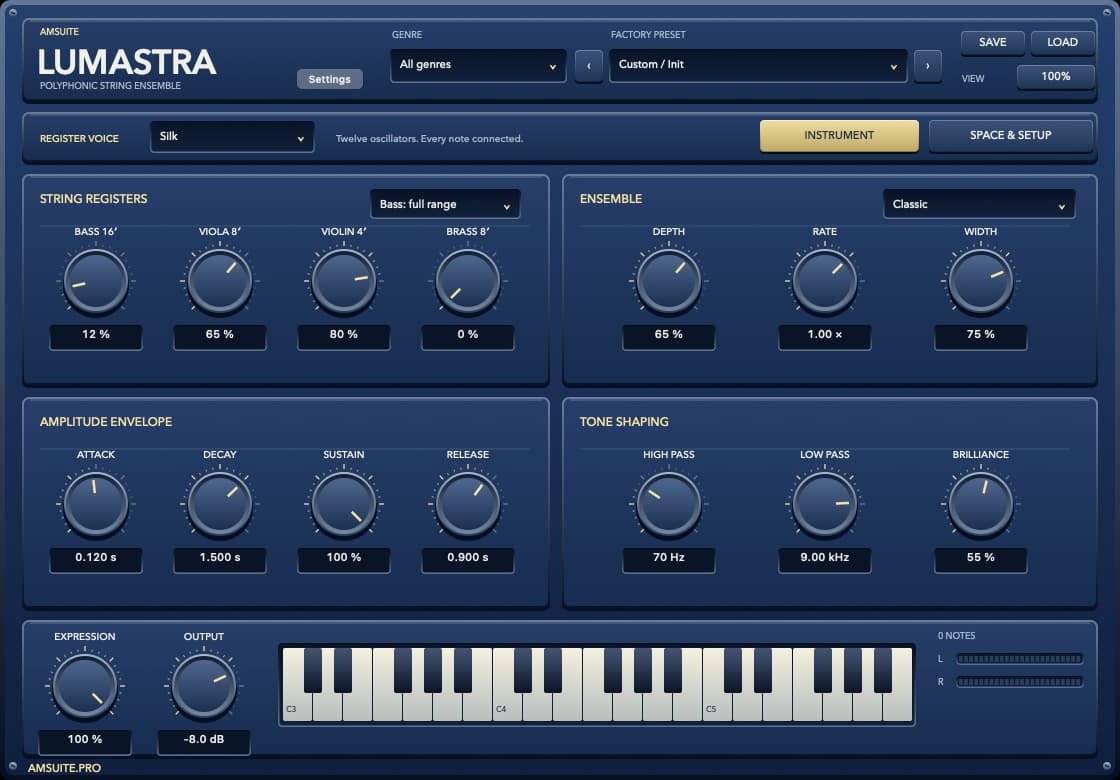Click the previous preset arrow button
The height and width of the screenshot is (780, 1120).
[x=589, y=66]
